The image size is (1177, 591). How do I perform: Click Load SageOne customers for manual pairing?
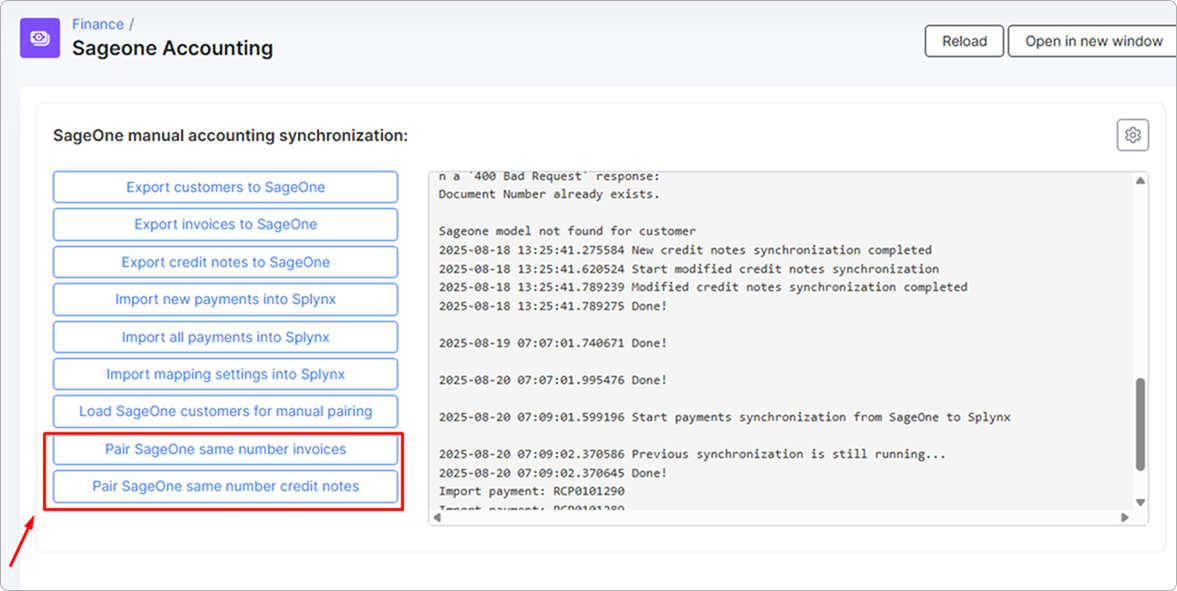[225, 412]
